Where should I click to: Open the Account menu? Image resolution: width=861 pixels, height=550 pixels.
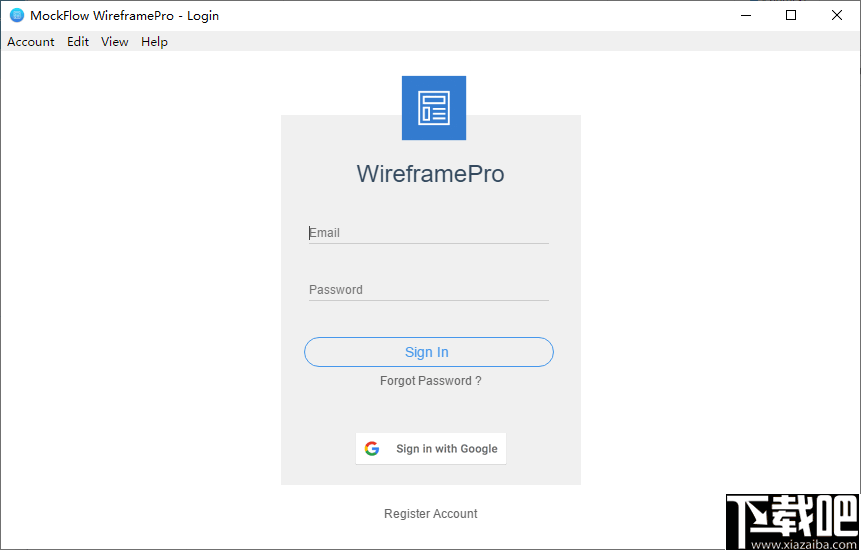coord(31,42)
